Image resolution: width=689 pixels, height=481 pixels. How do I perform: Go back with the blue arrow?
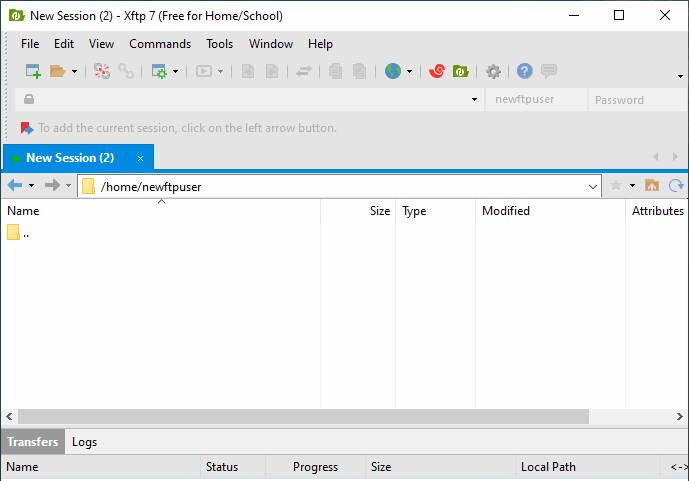tap(15, 185)
